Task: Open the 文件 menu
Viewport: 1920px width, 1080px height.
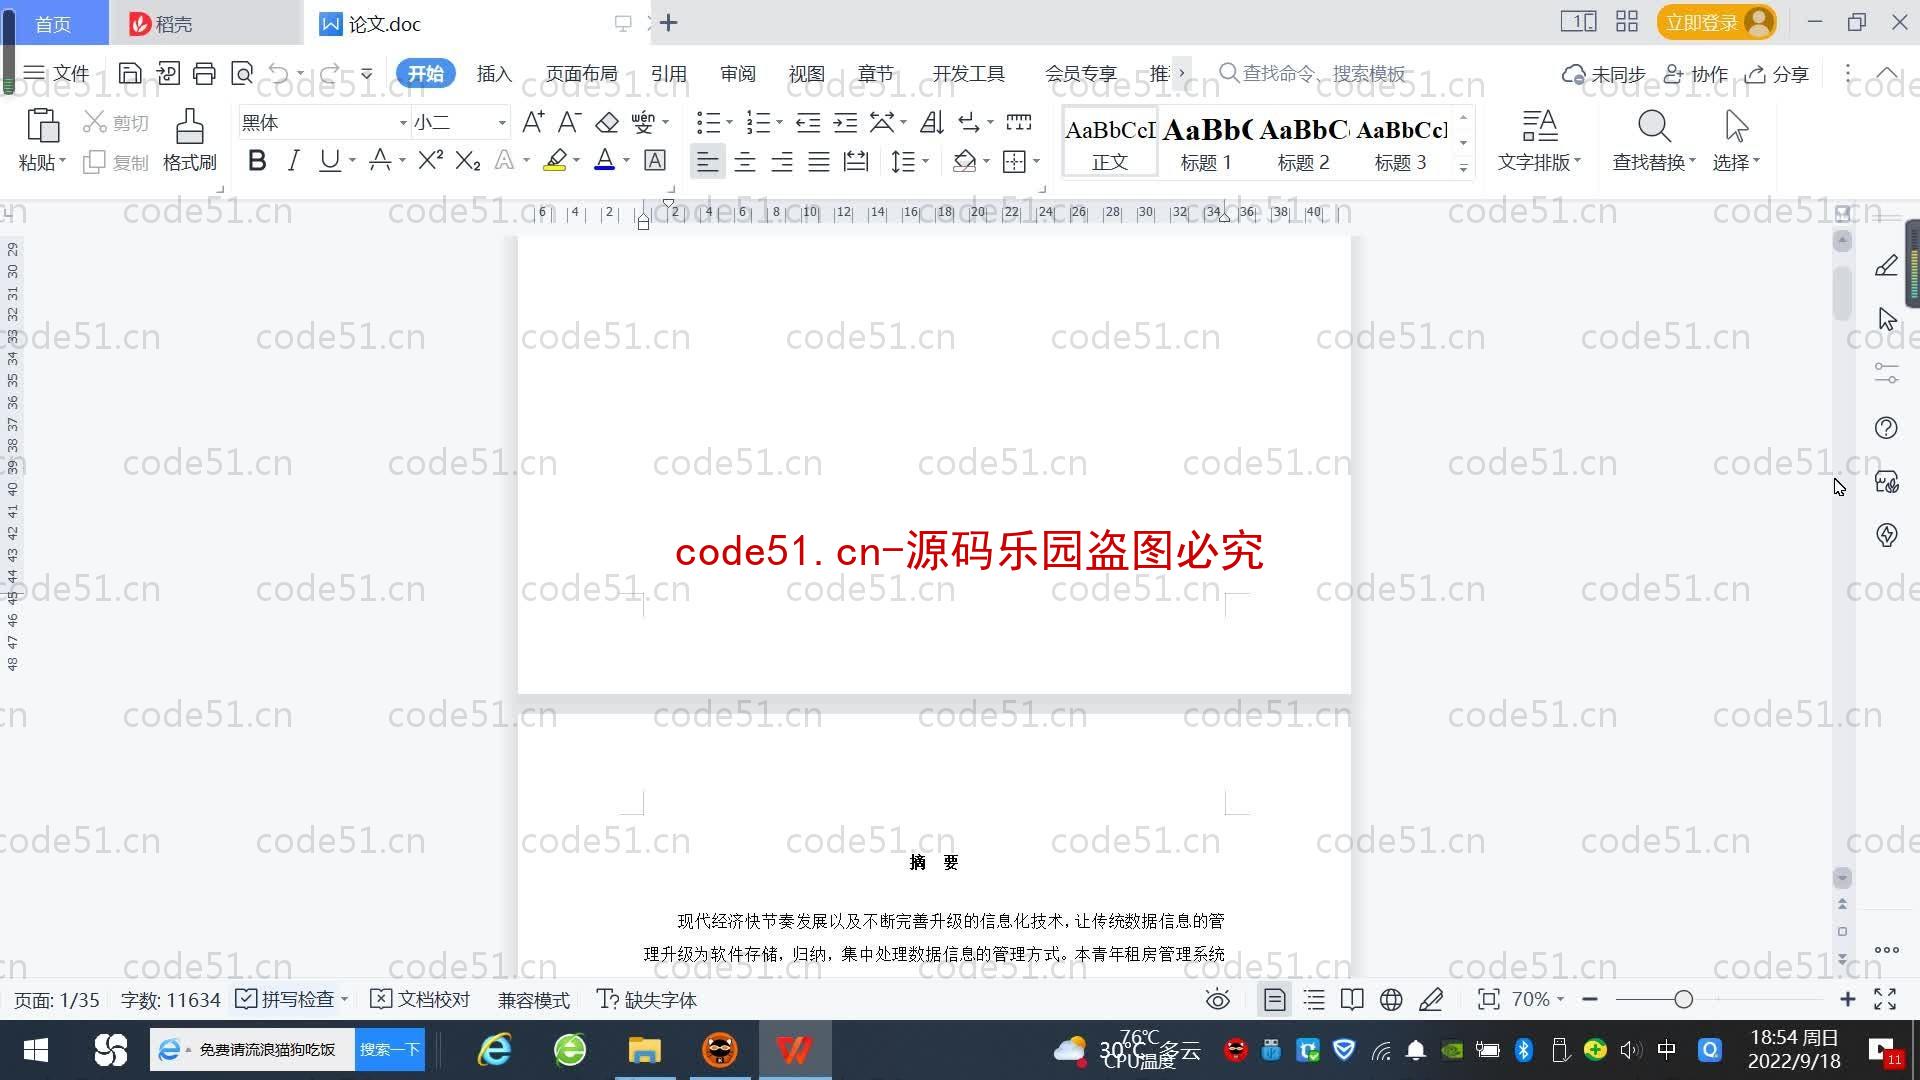Action: 57,73
